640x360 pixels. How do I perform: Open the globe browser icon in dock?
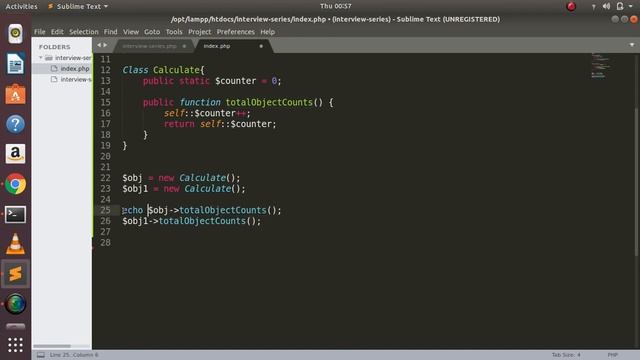click(x=16, y=304)
